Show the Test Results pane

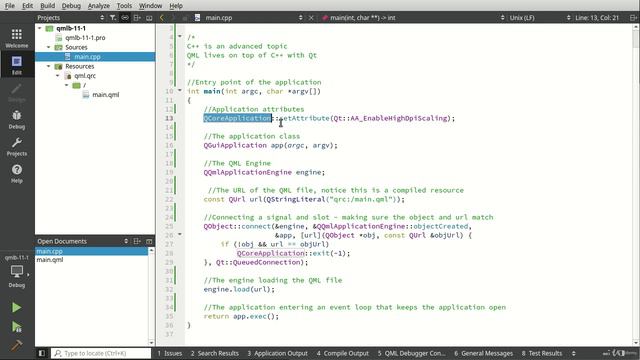click(x=542, y=353)
